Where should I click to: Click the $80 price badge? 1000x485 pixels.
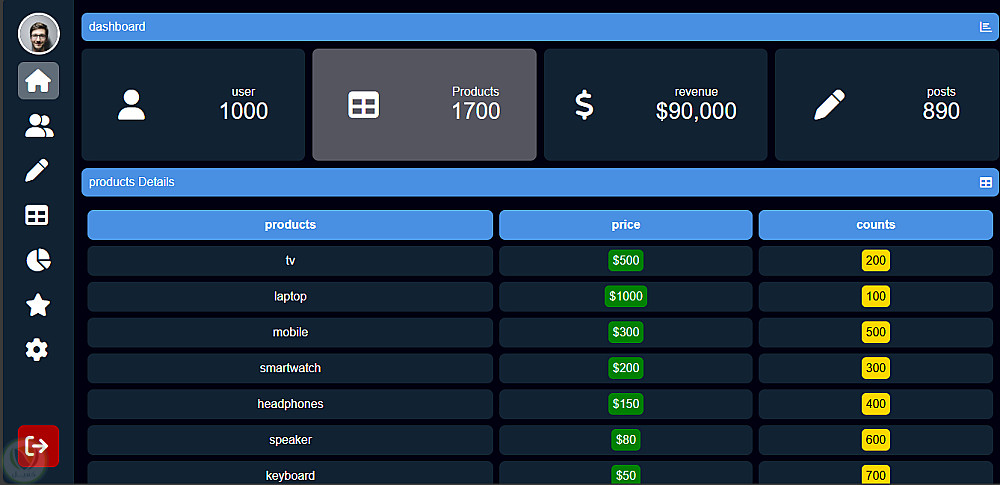point(626,439)
